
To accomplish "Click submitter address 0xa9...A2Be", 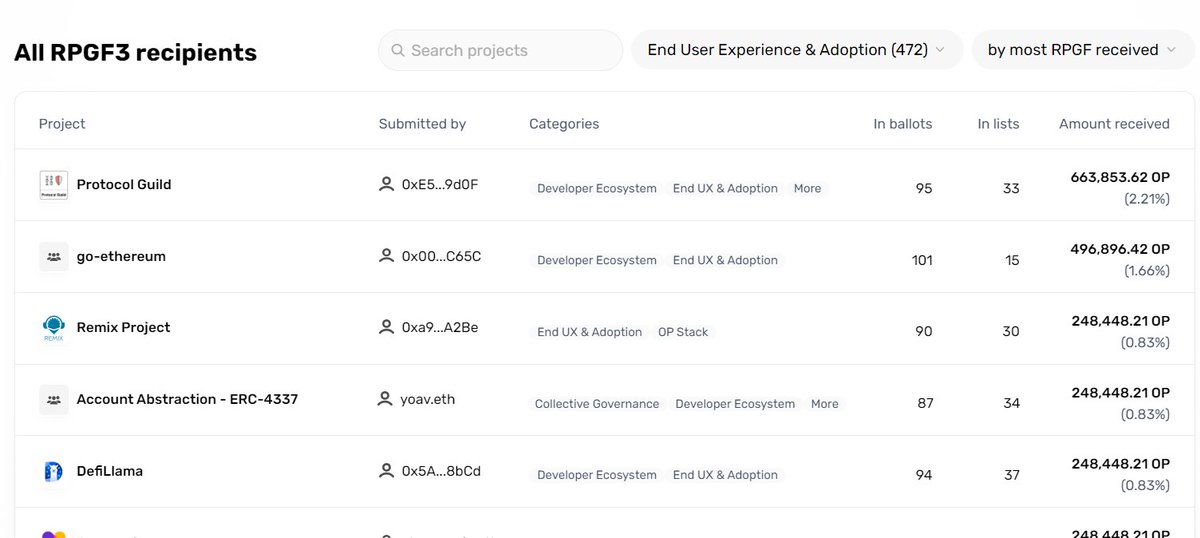I will tap(440, 327).
